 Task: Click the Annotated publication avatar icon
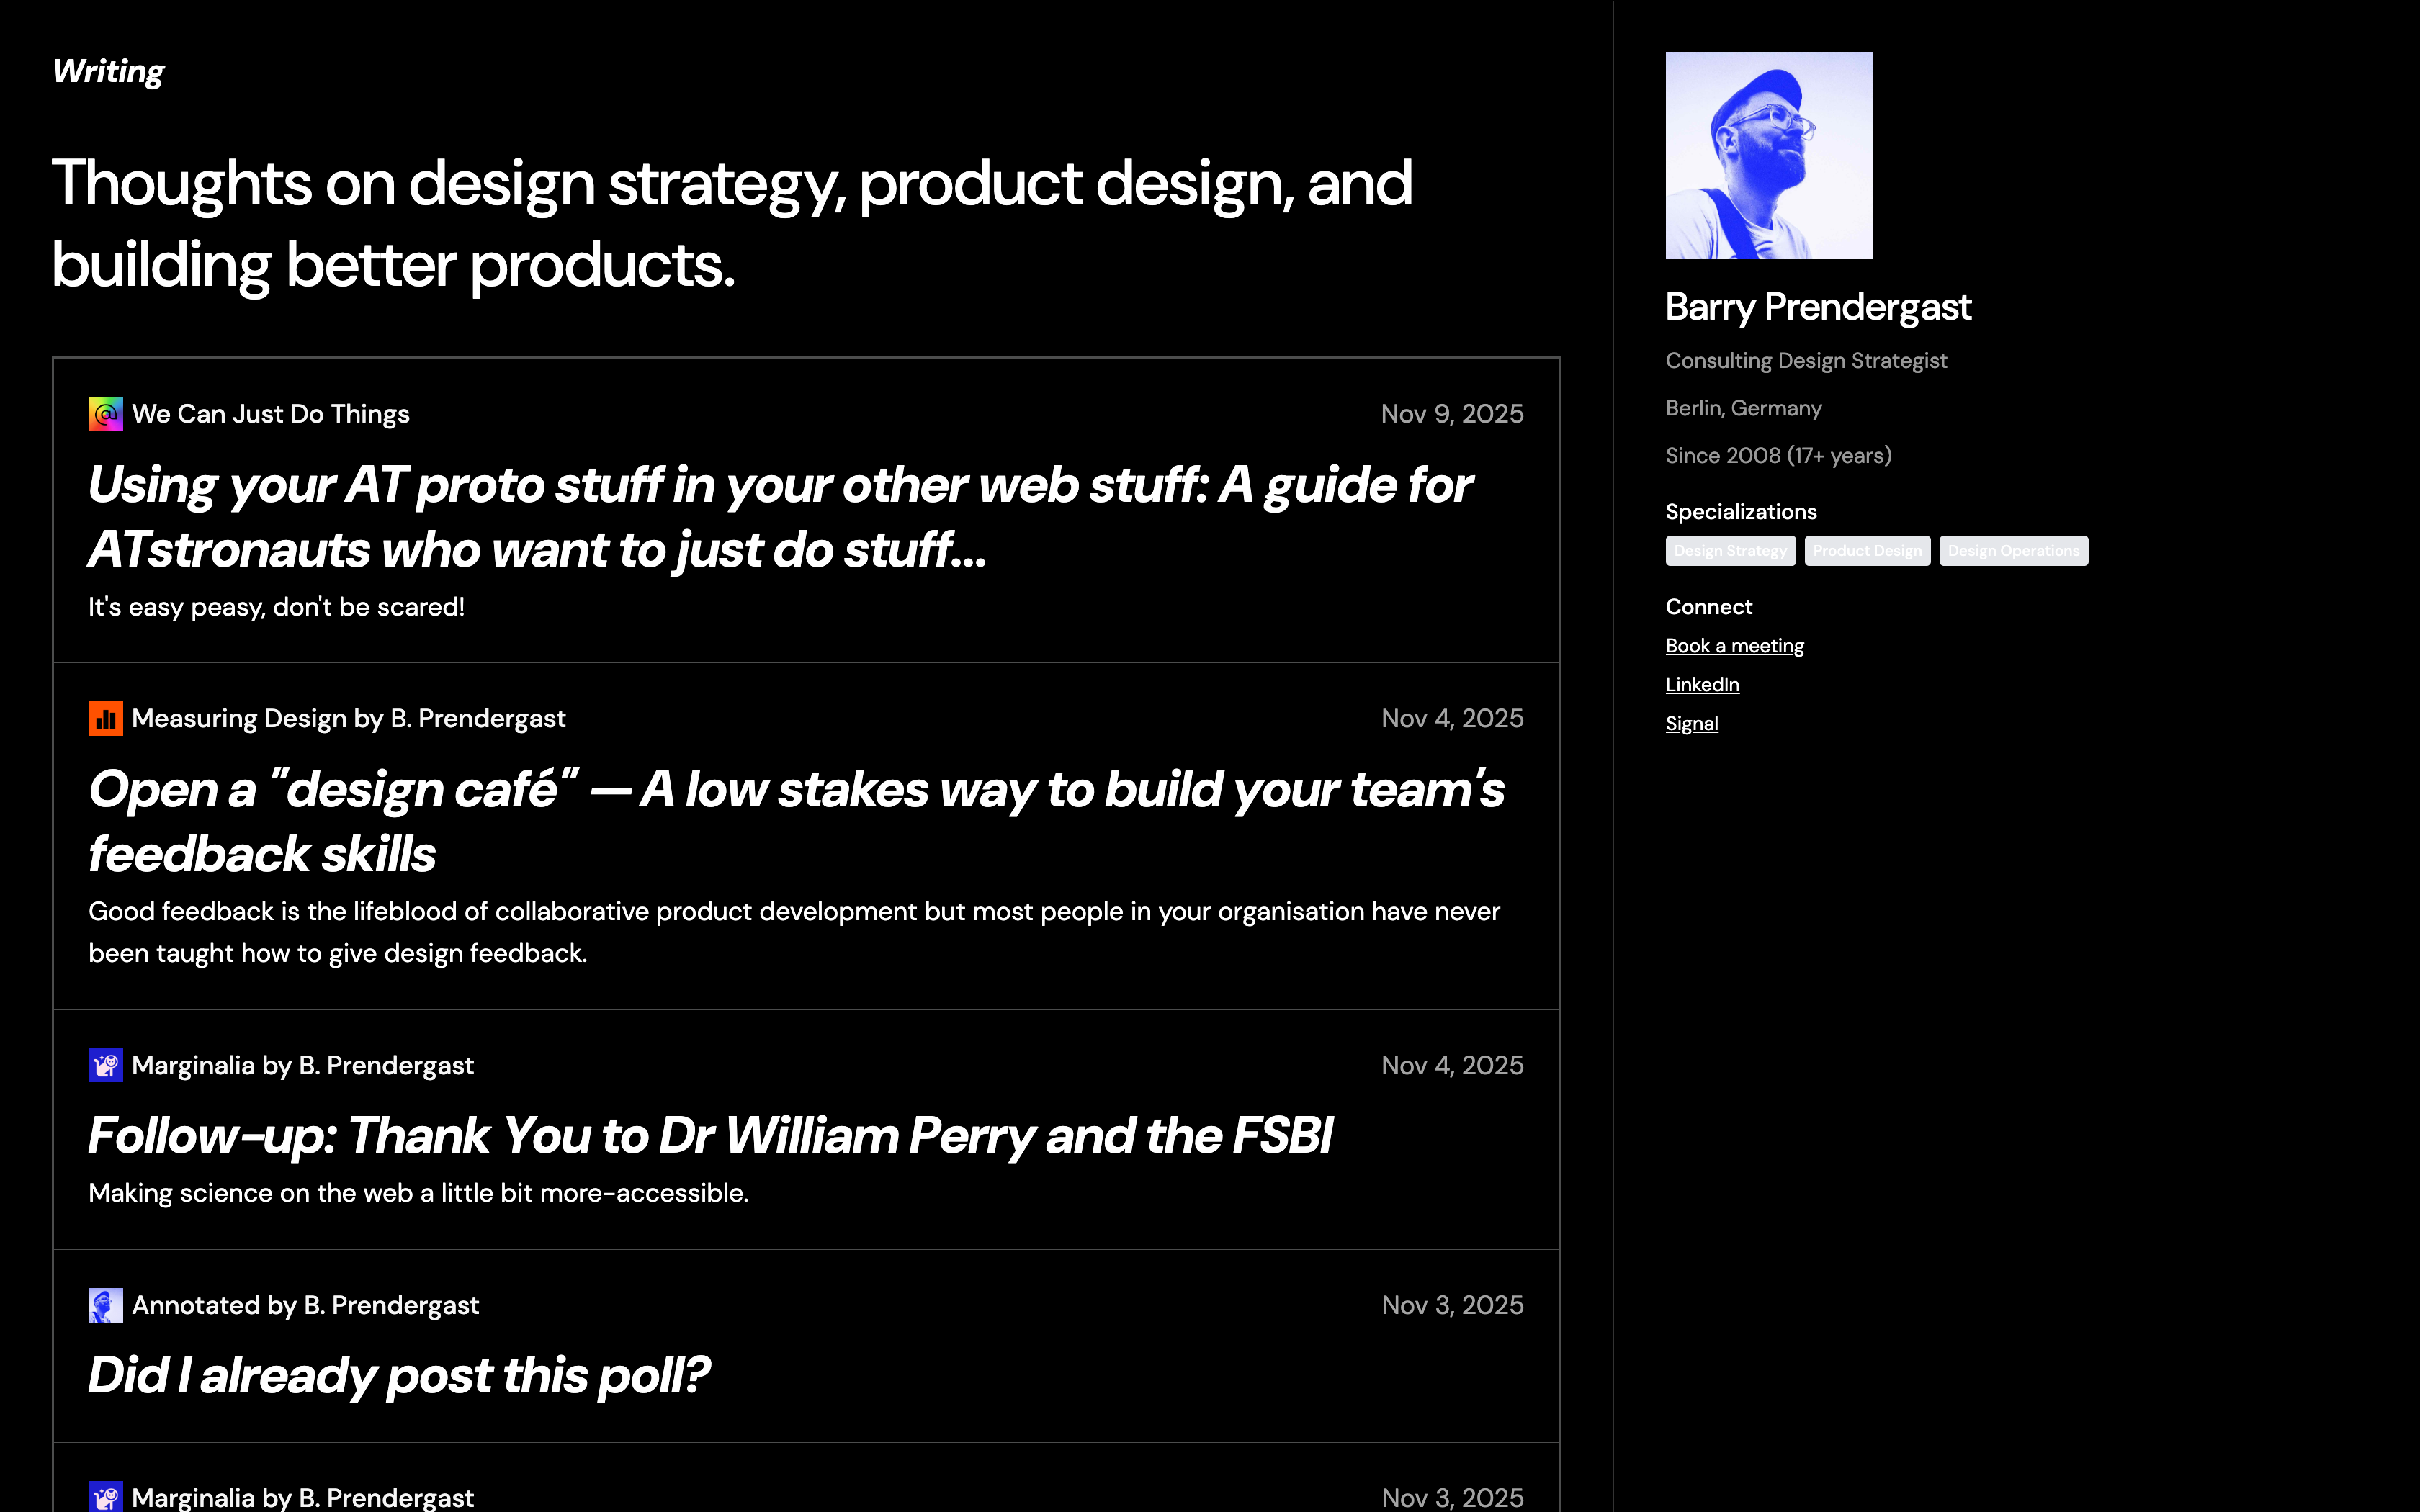[x=105, y=1305]
